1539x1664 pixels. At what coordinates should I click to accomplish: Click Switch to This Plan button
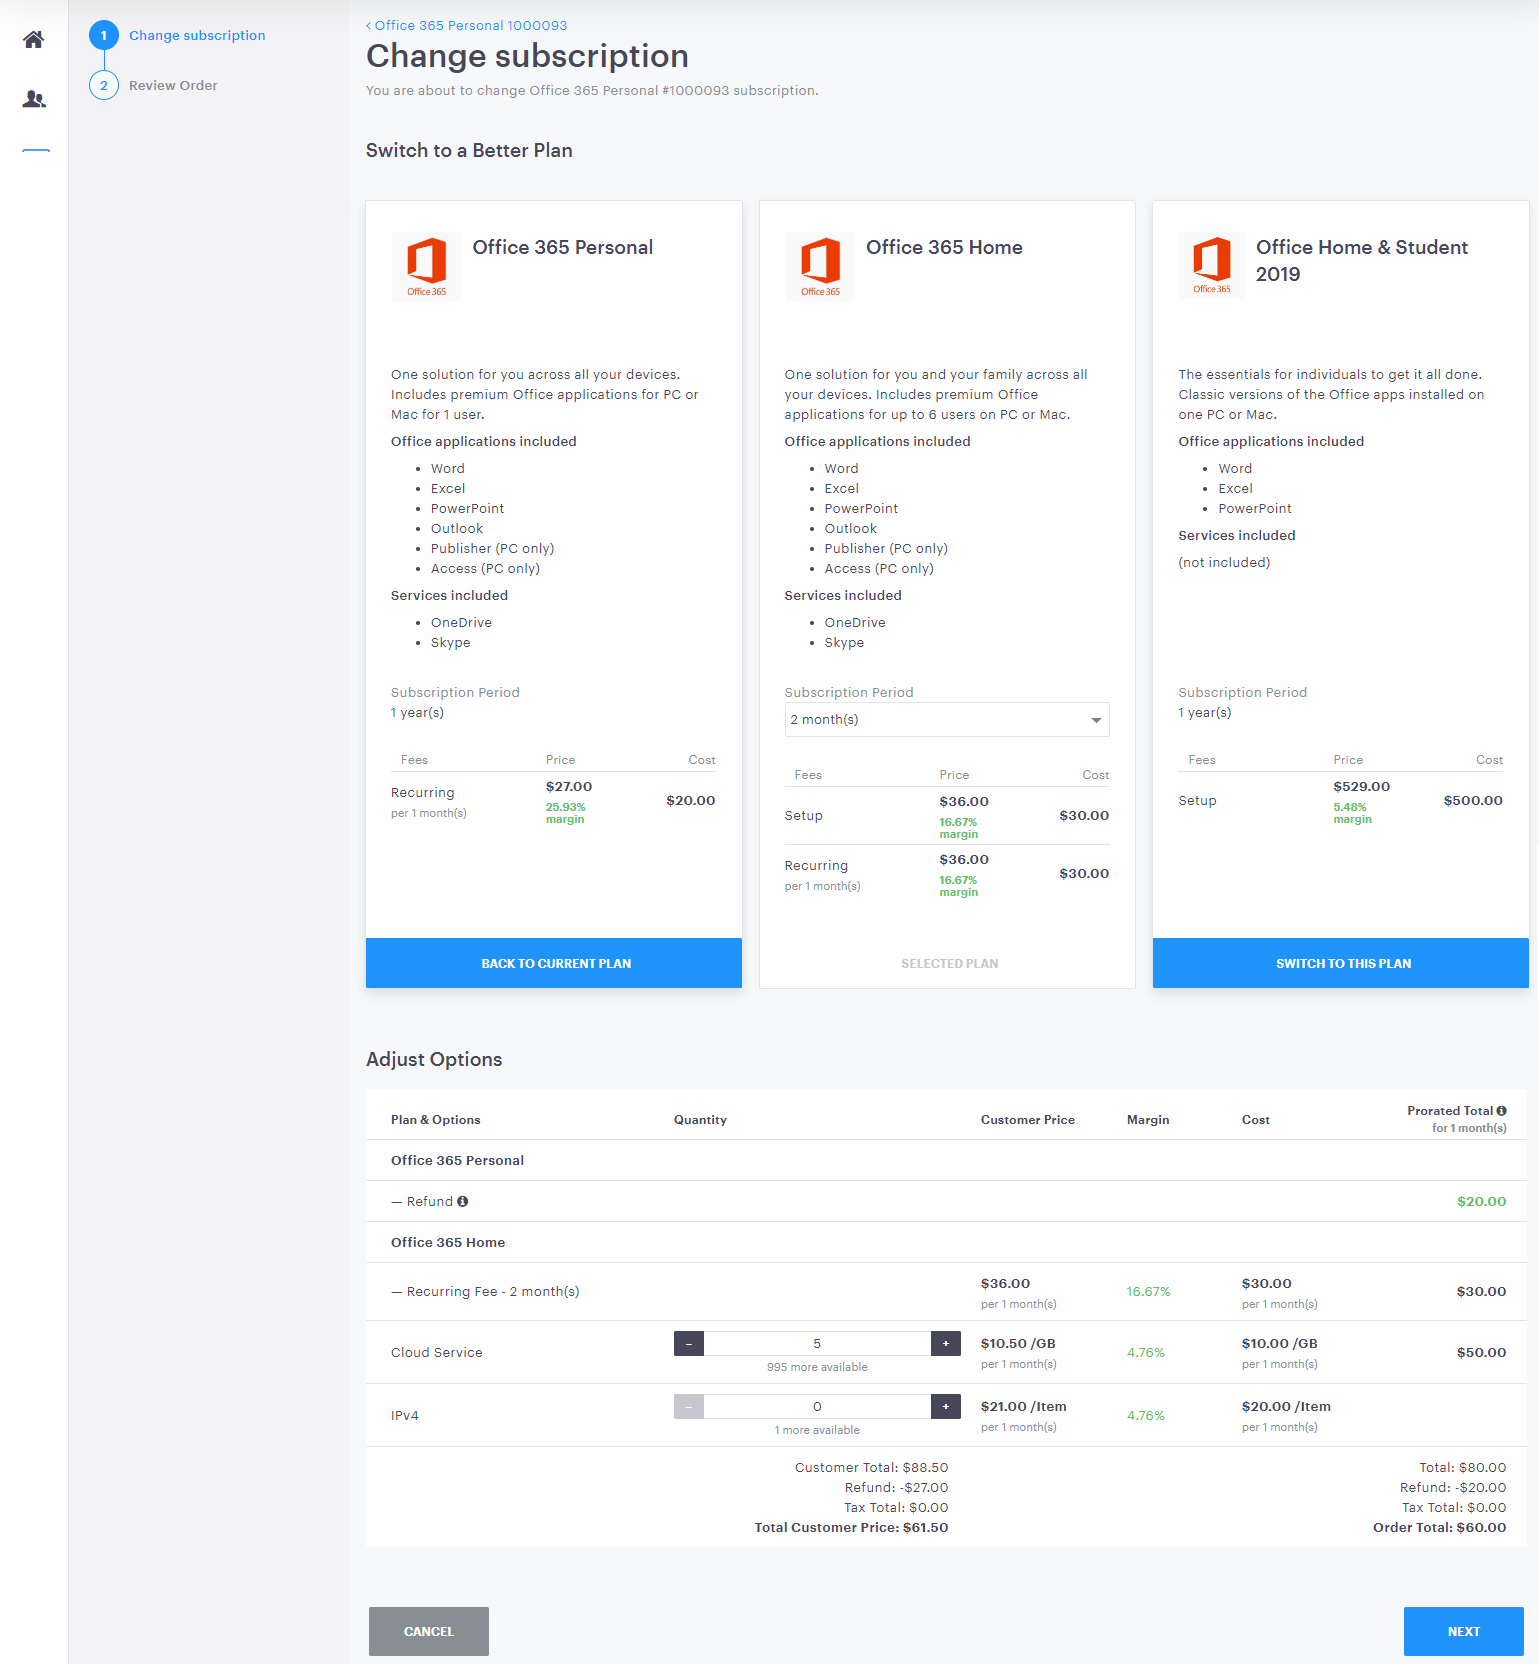pyautogui.click(x=1341, y=963)
